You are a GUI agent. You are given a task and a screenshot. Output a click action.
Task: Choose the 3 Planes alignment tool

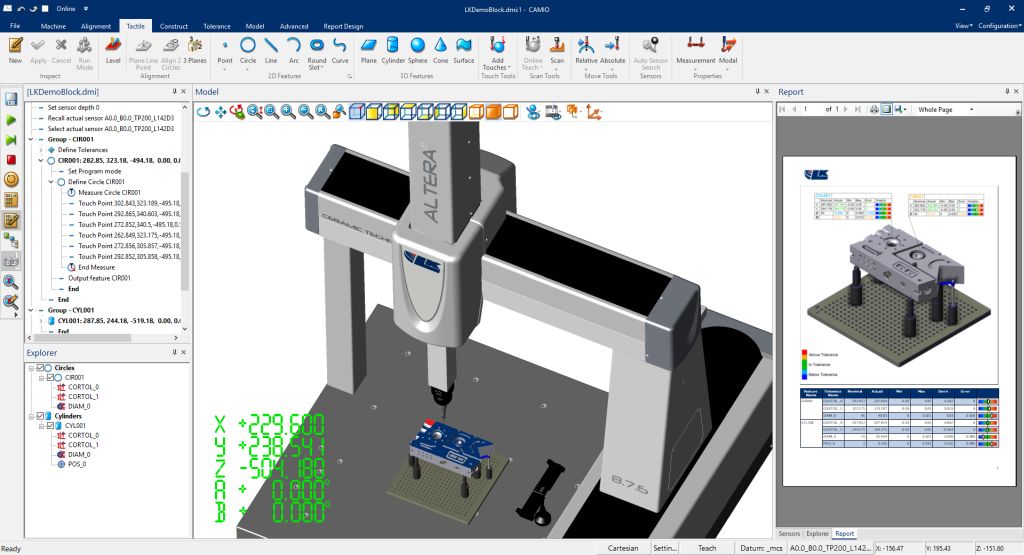tap(195, 51)
